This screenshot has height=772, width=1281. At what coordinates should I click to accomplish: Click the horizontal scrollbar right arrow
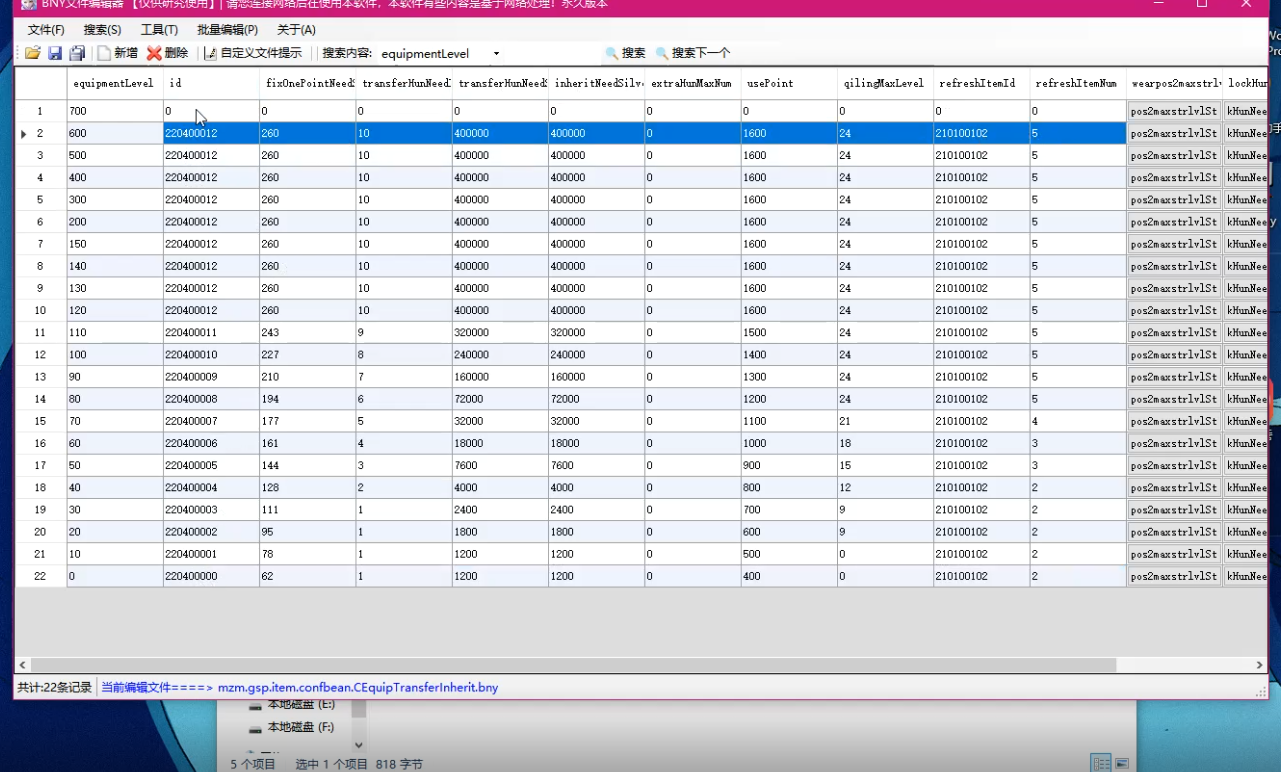point(1259,665)
